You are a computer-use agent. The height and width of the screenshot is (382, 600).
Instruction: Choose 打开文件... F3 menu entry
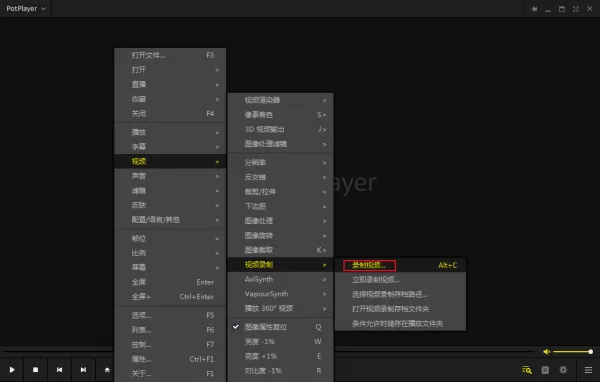[x=170, y=55]
